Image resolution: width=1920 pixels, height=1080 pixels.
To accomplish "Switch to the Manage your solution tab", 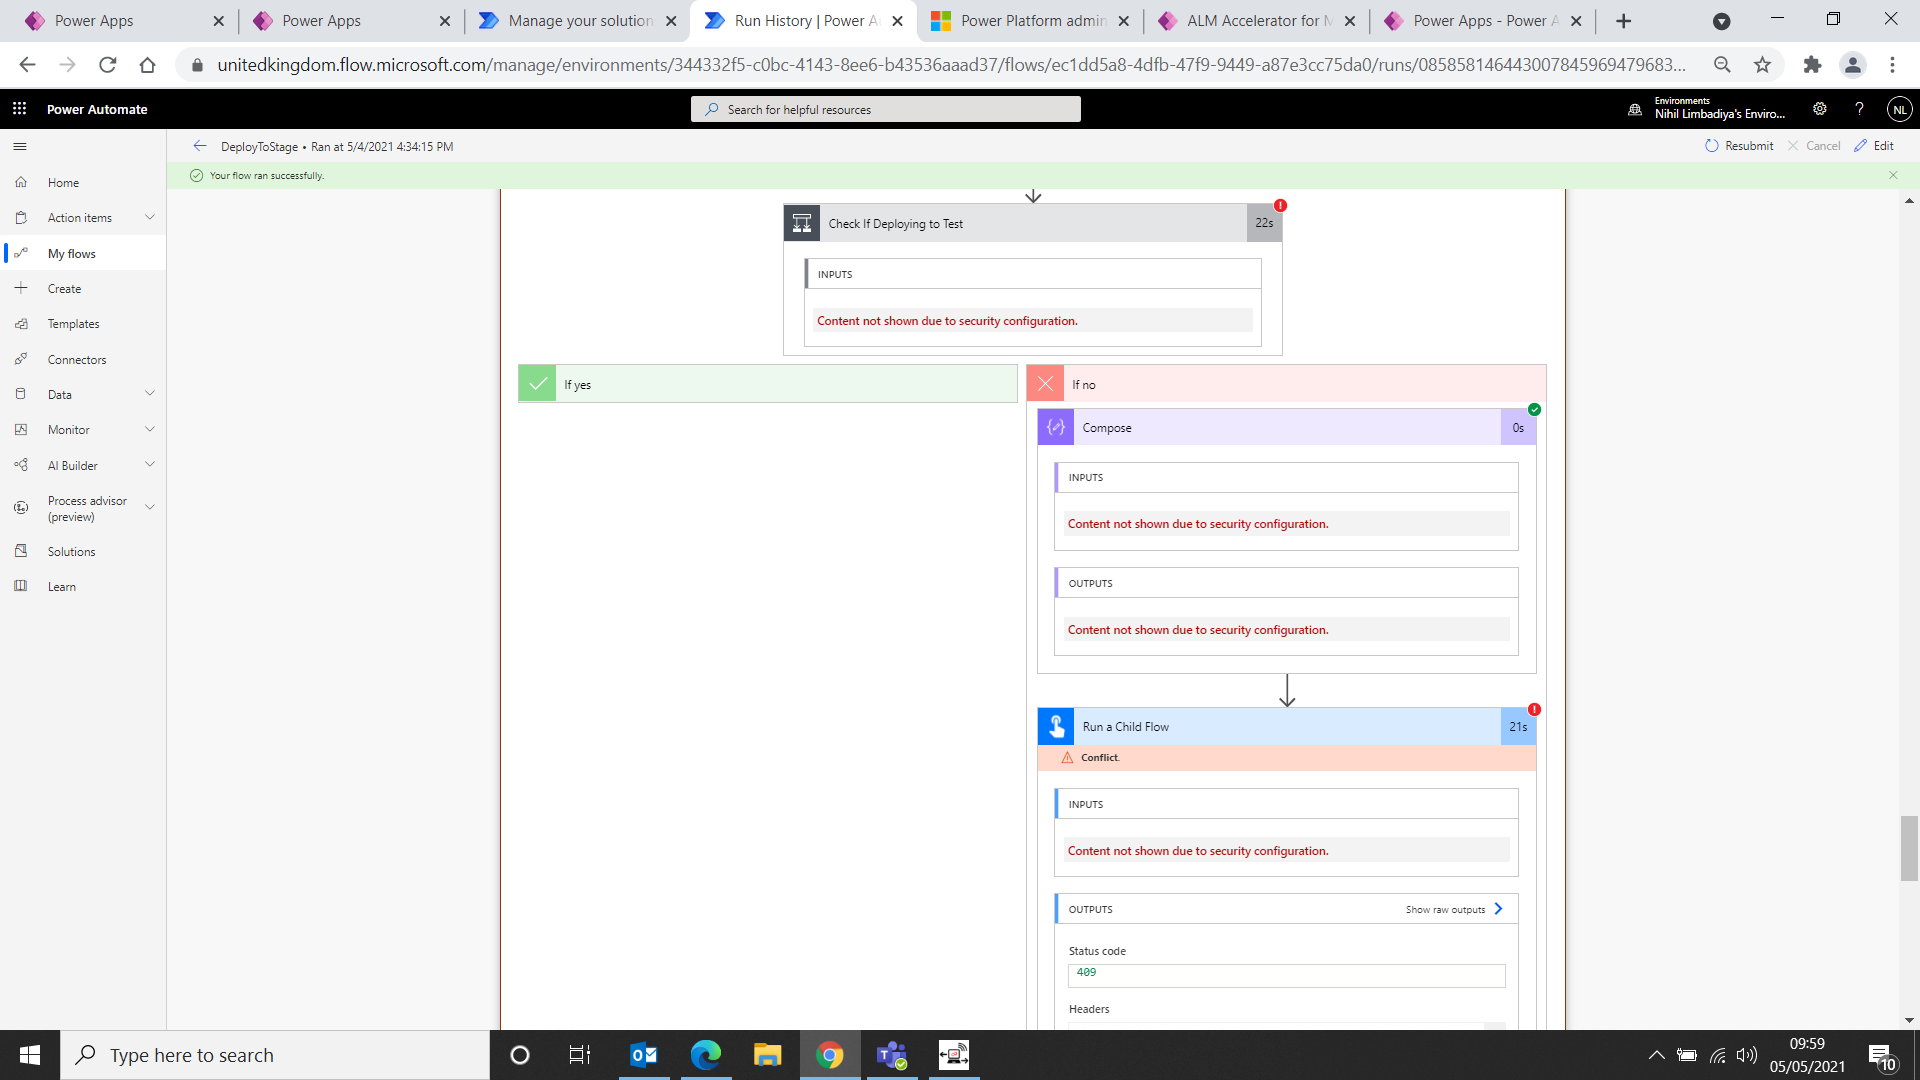I will (577, 20).
